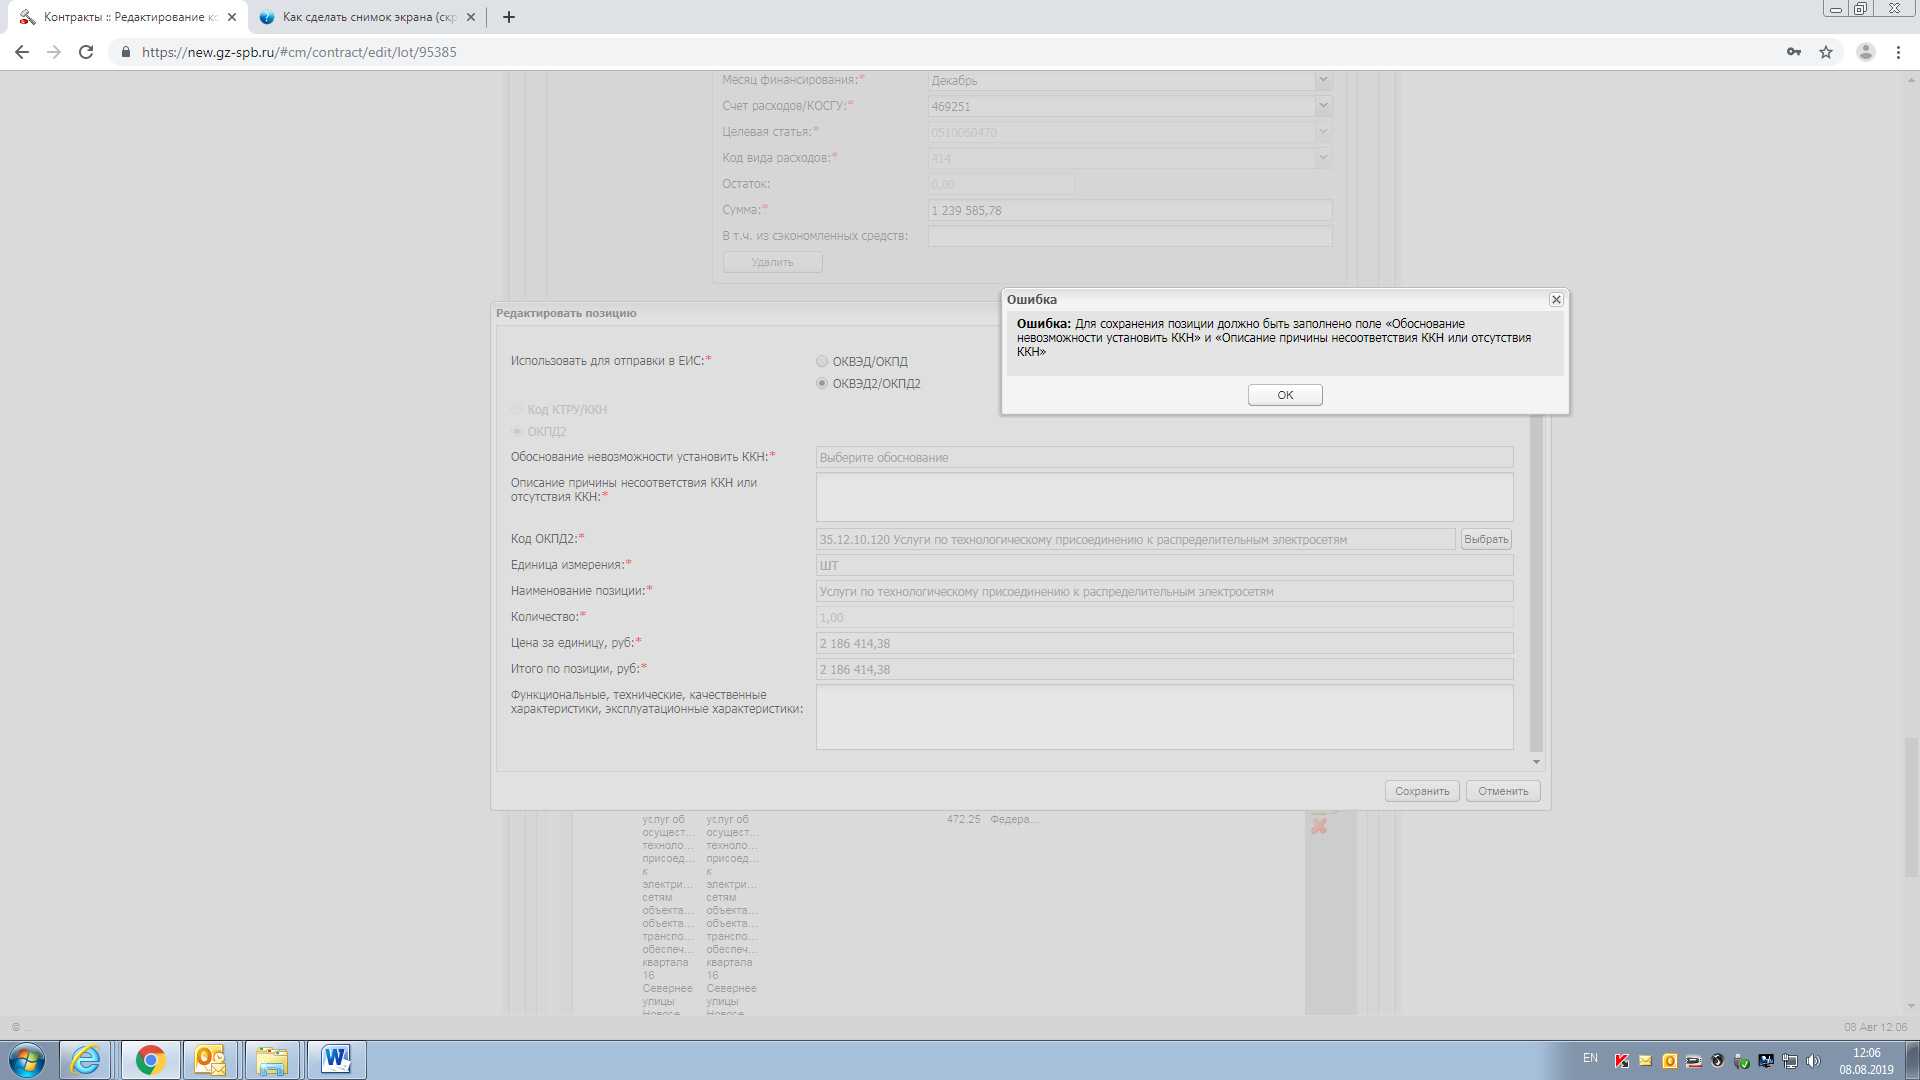Screen dimensions: 1920x1080
Task: Open Outlook from the taskbar
Action: pyautogui.click(x=210, y=1060)
